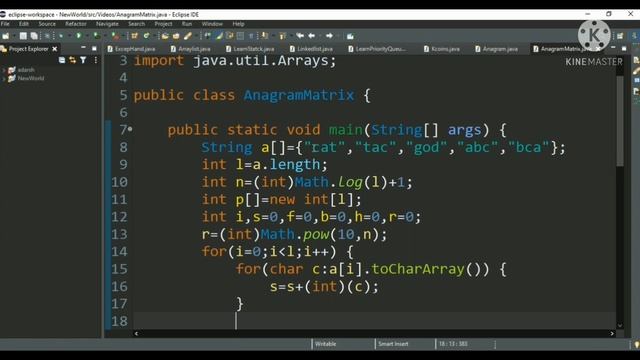Open the Edit menu
640x360 pixels.
[x=24, y=24]
